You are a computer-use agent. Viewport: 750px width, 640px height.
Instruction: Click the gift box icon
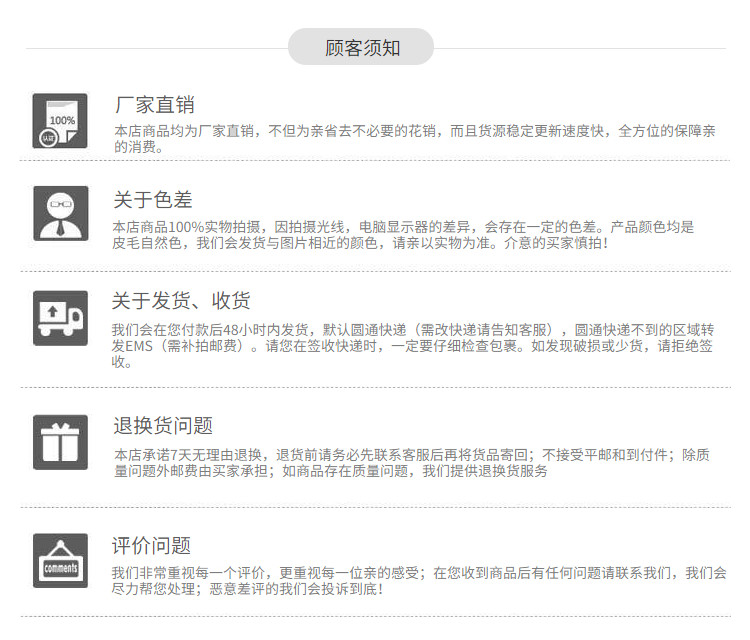tap(60, 442)
